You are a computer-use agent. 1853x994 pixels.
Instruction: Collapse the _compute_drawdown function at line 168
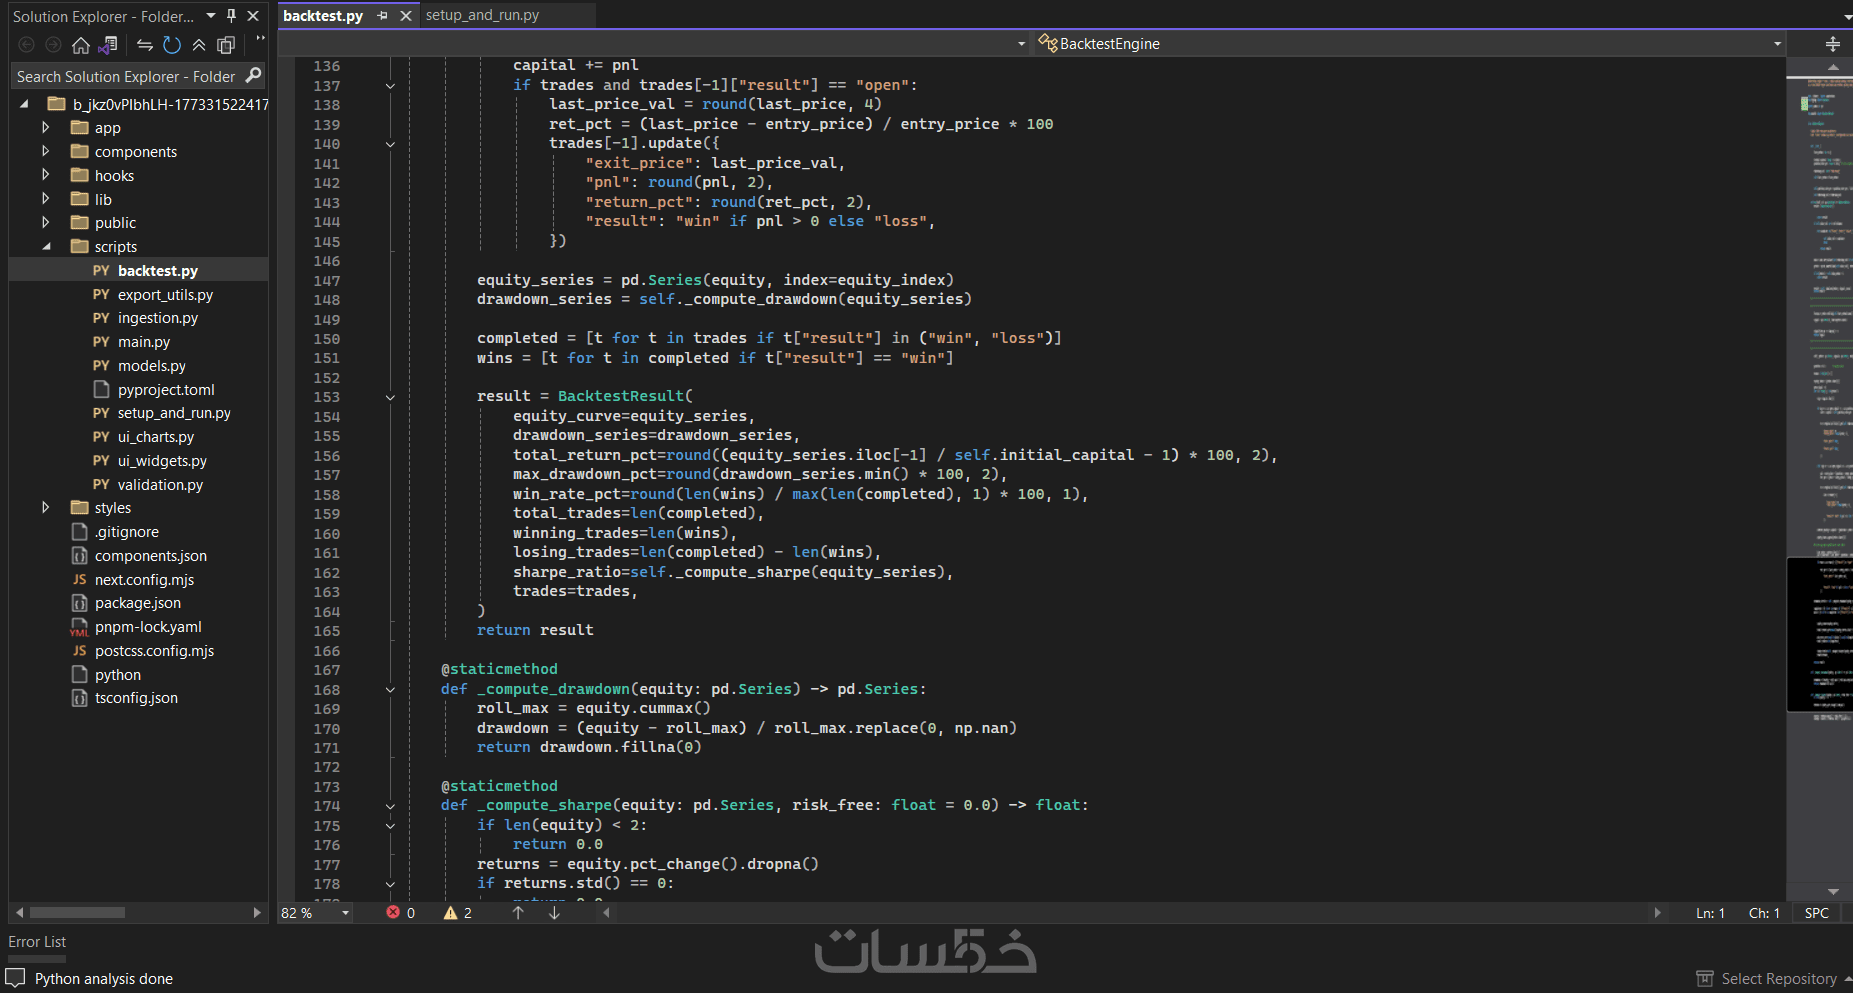click(390, 690)
